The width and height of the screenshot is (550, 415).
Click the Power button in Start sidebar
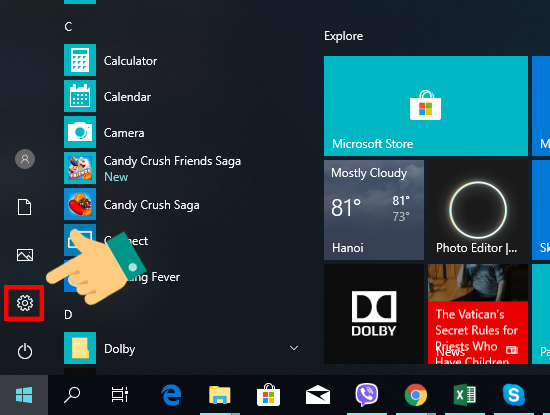click(x=25, y=351)
